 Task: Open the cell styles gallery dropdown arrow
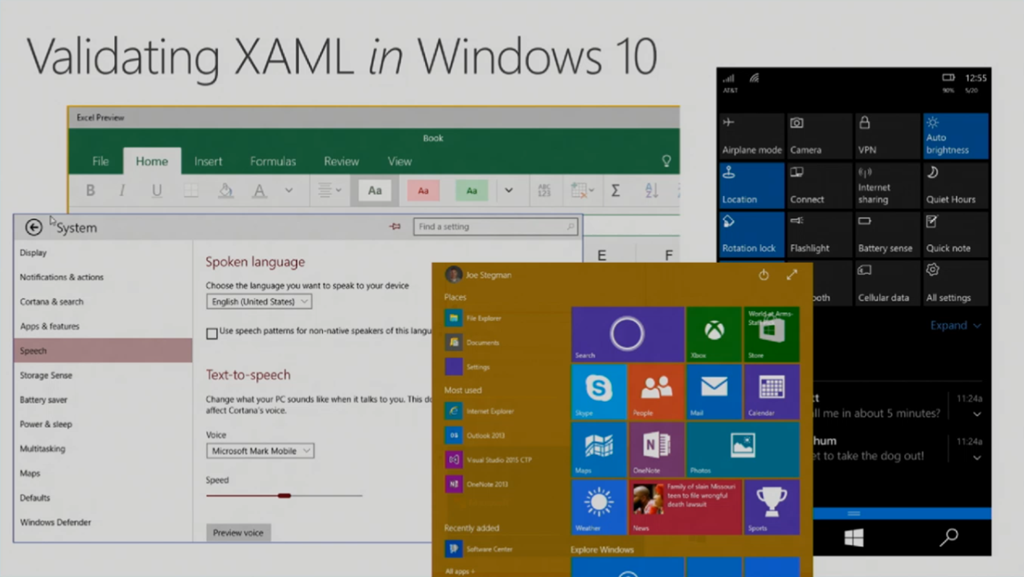(x=509, y=191)
